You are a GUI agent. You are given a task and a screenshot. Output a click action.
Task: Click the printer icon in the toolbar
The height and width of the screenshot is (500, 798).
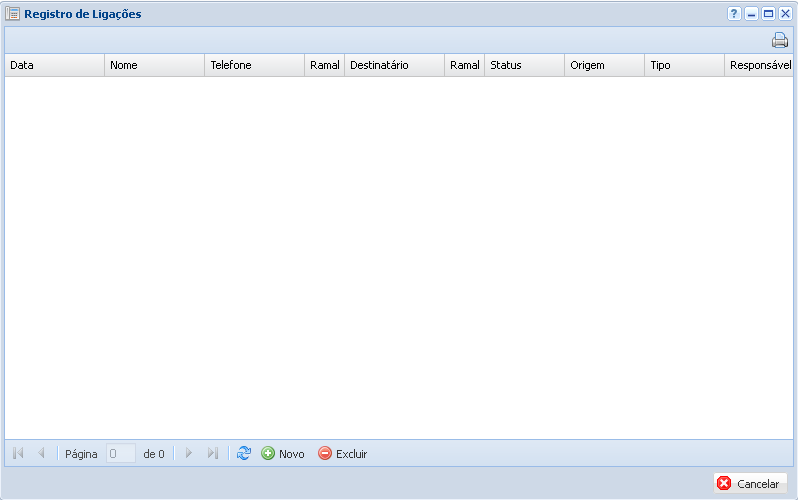[x=779, y=41]
